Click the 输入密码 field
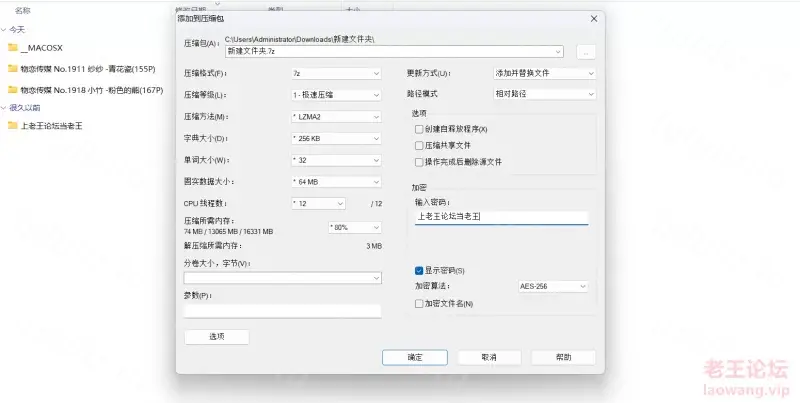 coord(502,217)
